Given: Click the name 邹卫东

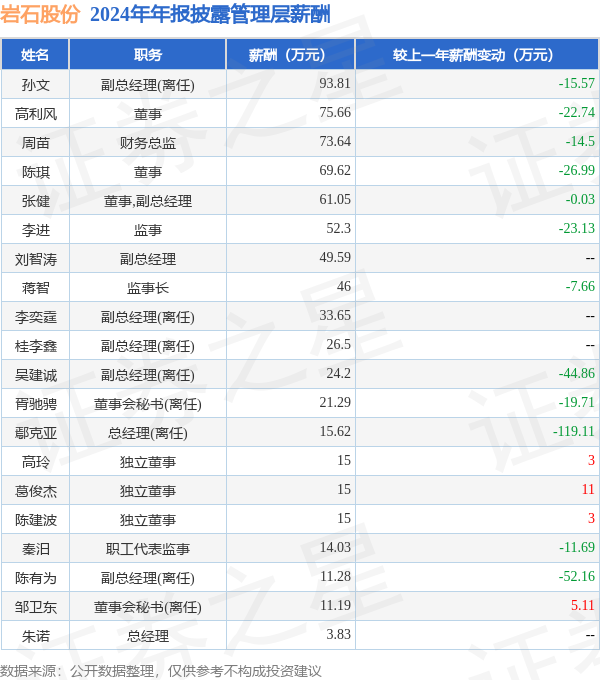Looking at the screenshot, I should (36, 608).
